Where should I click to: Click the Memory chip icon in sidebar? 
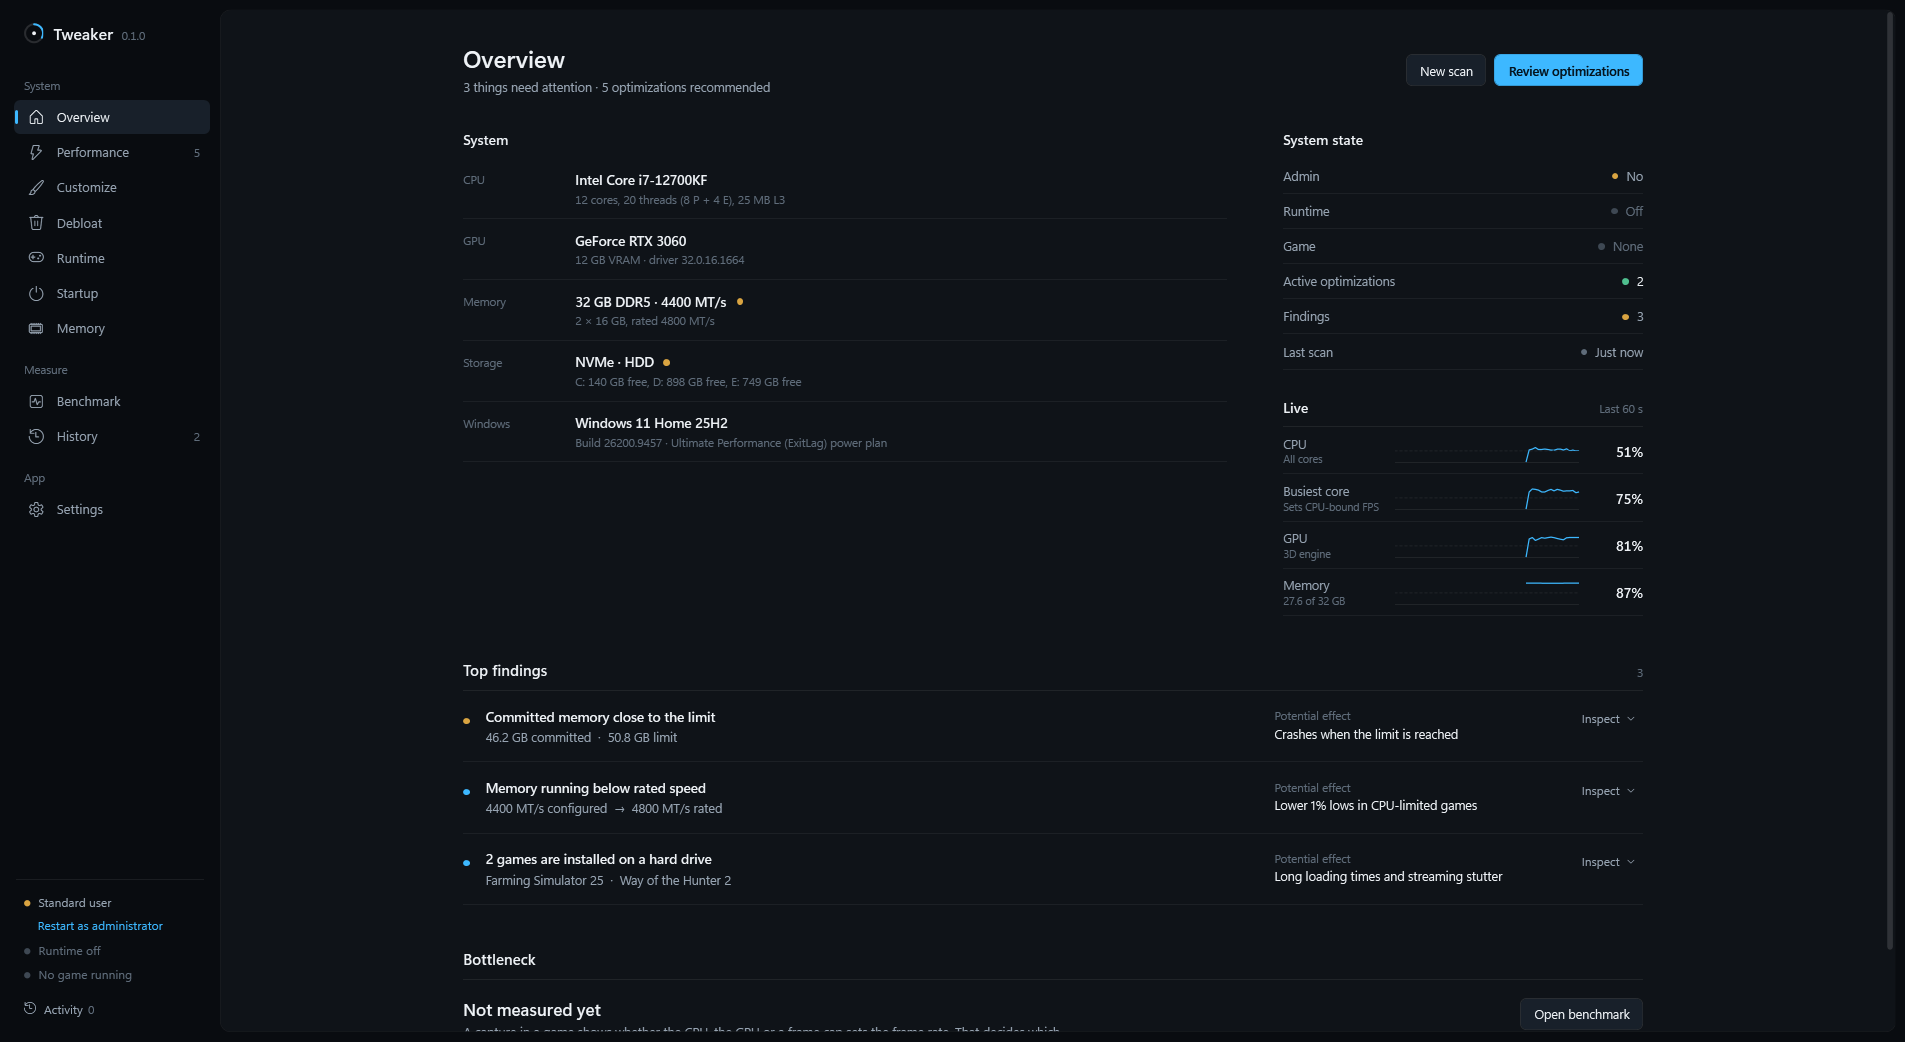pyautogui.click(x=36, y=328)
